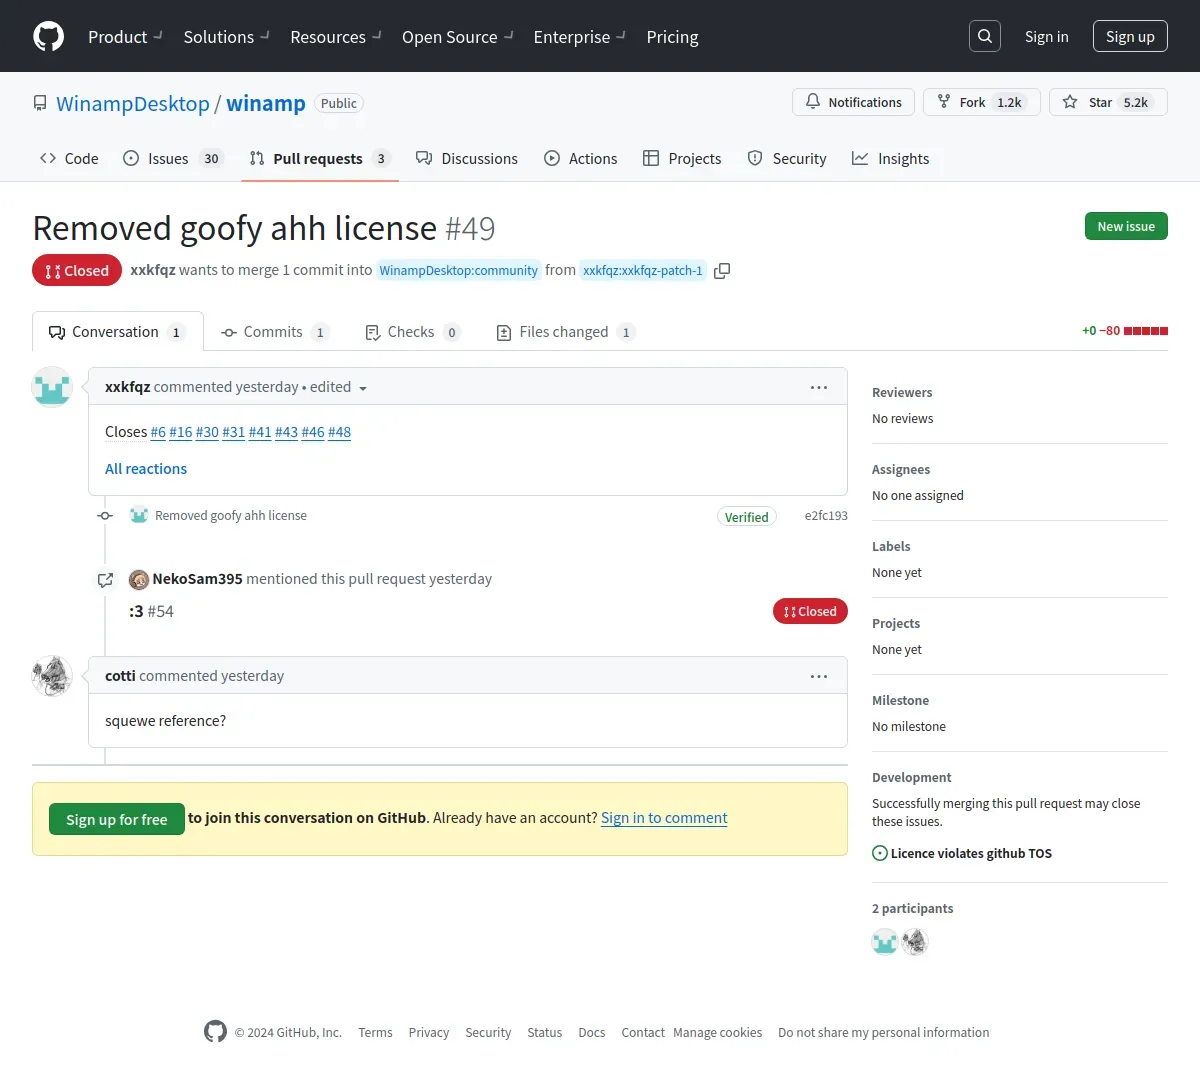Click Sign in to comment link
The width and height of the screenshot is (1200, 1084).
[x=664, y=818]
